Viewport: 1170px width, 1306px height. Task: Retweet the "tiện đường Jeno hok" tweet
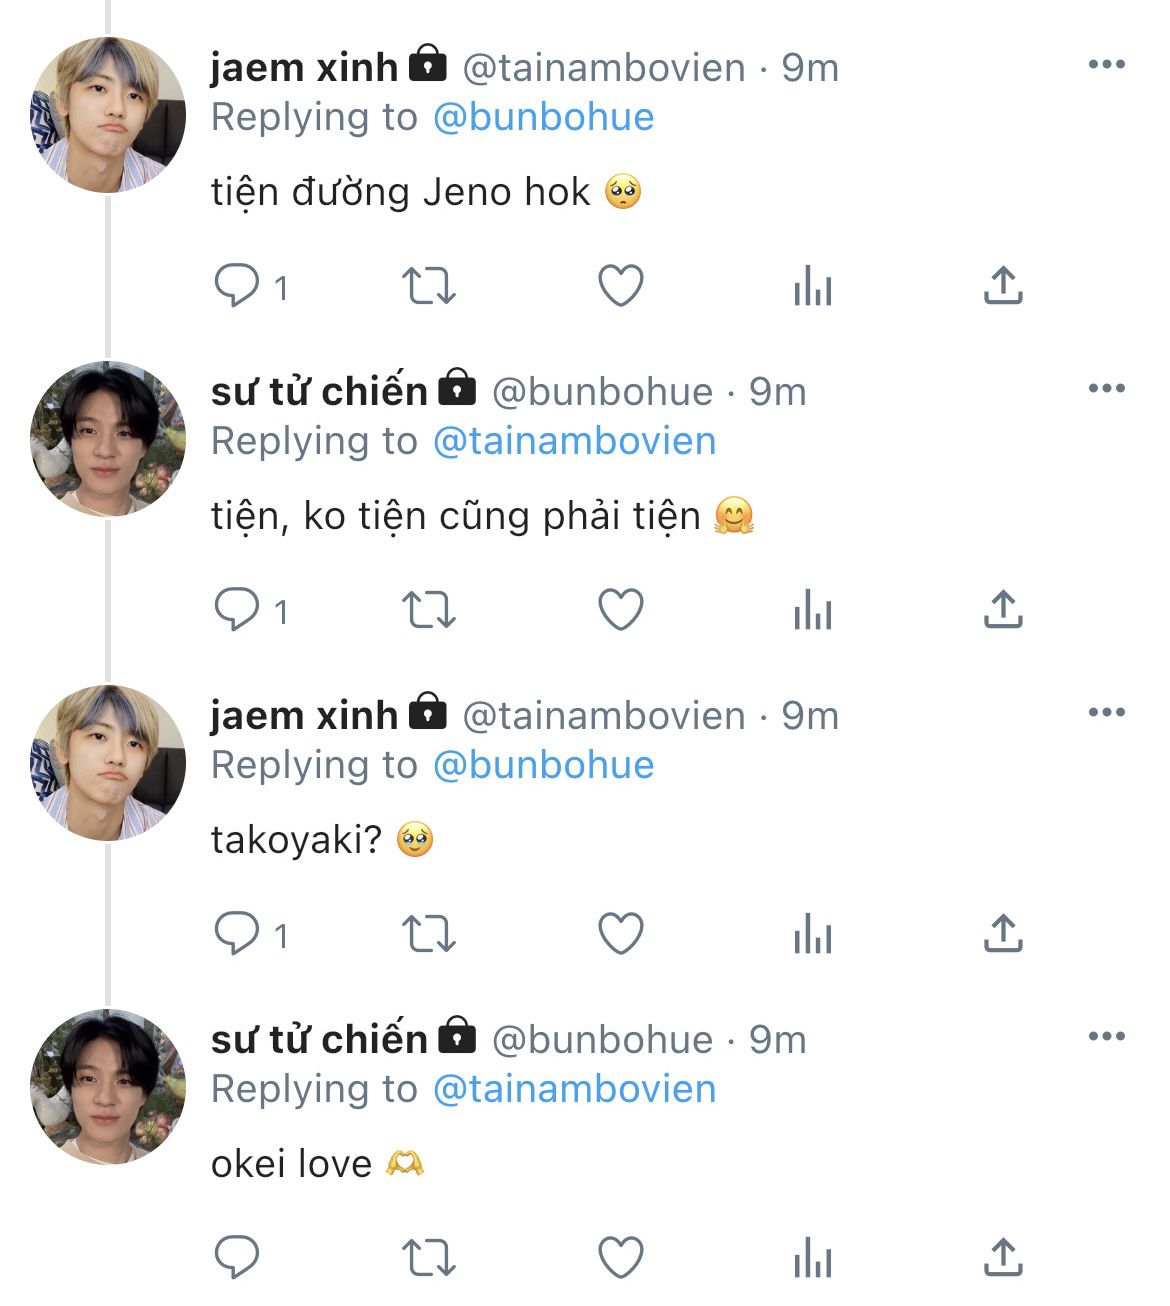click(x=428, y=287)
